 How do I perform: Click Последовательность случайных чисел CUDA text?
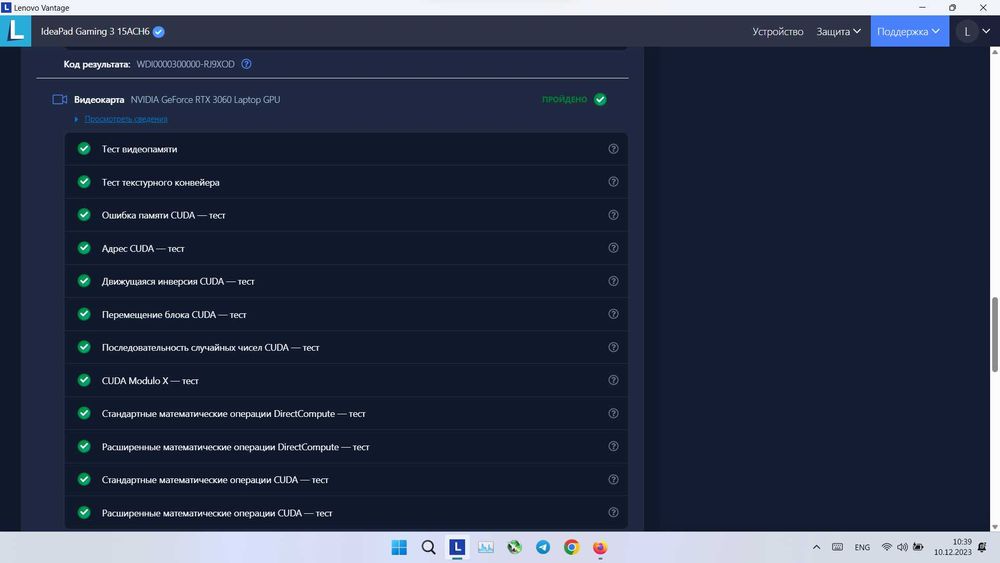(x=210, y=347)
